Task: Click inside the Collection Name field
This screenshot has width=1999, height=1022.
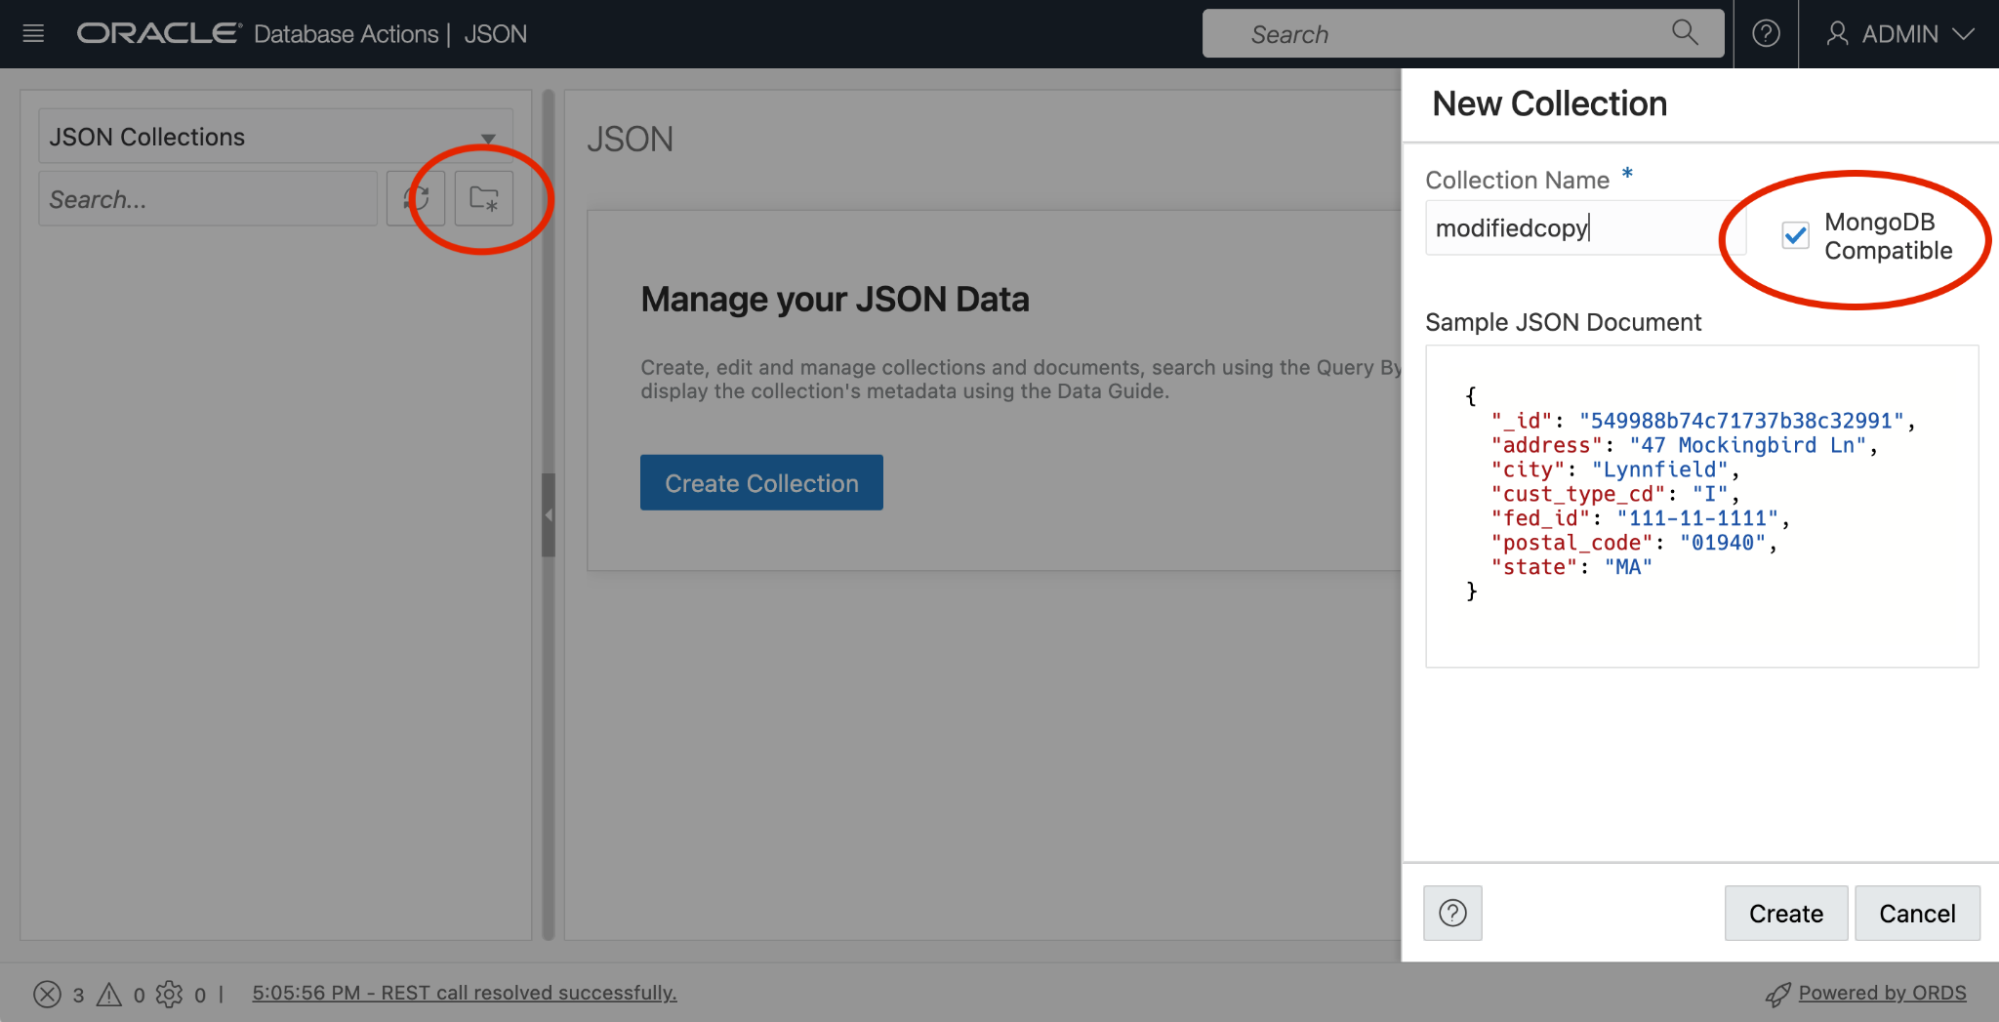Action: [1583, 227]
